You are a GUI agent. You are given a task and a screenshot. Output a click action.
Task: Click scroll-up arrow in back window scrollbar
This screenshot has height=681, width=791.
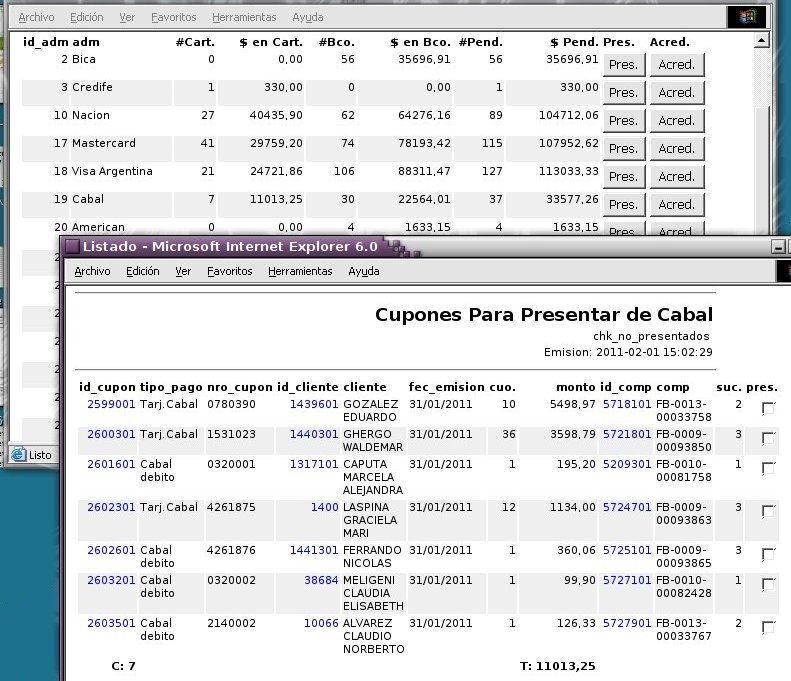click(x=762, y=40)
